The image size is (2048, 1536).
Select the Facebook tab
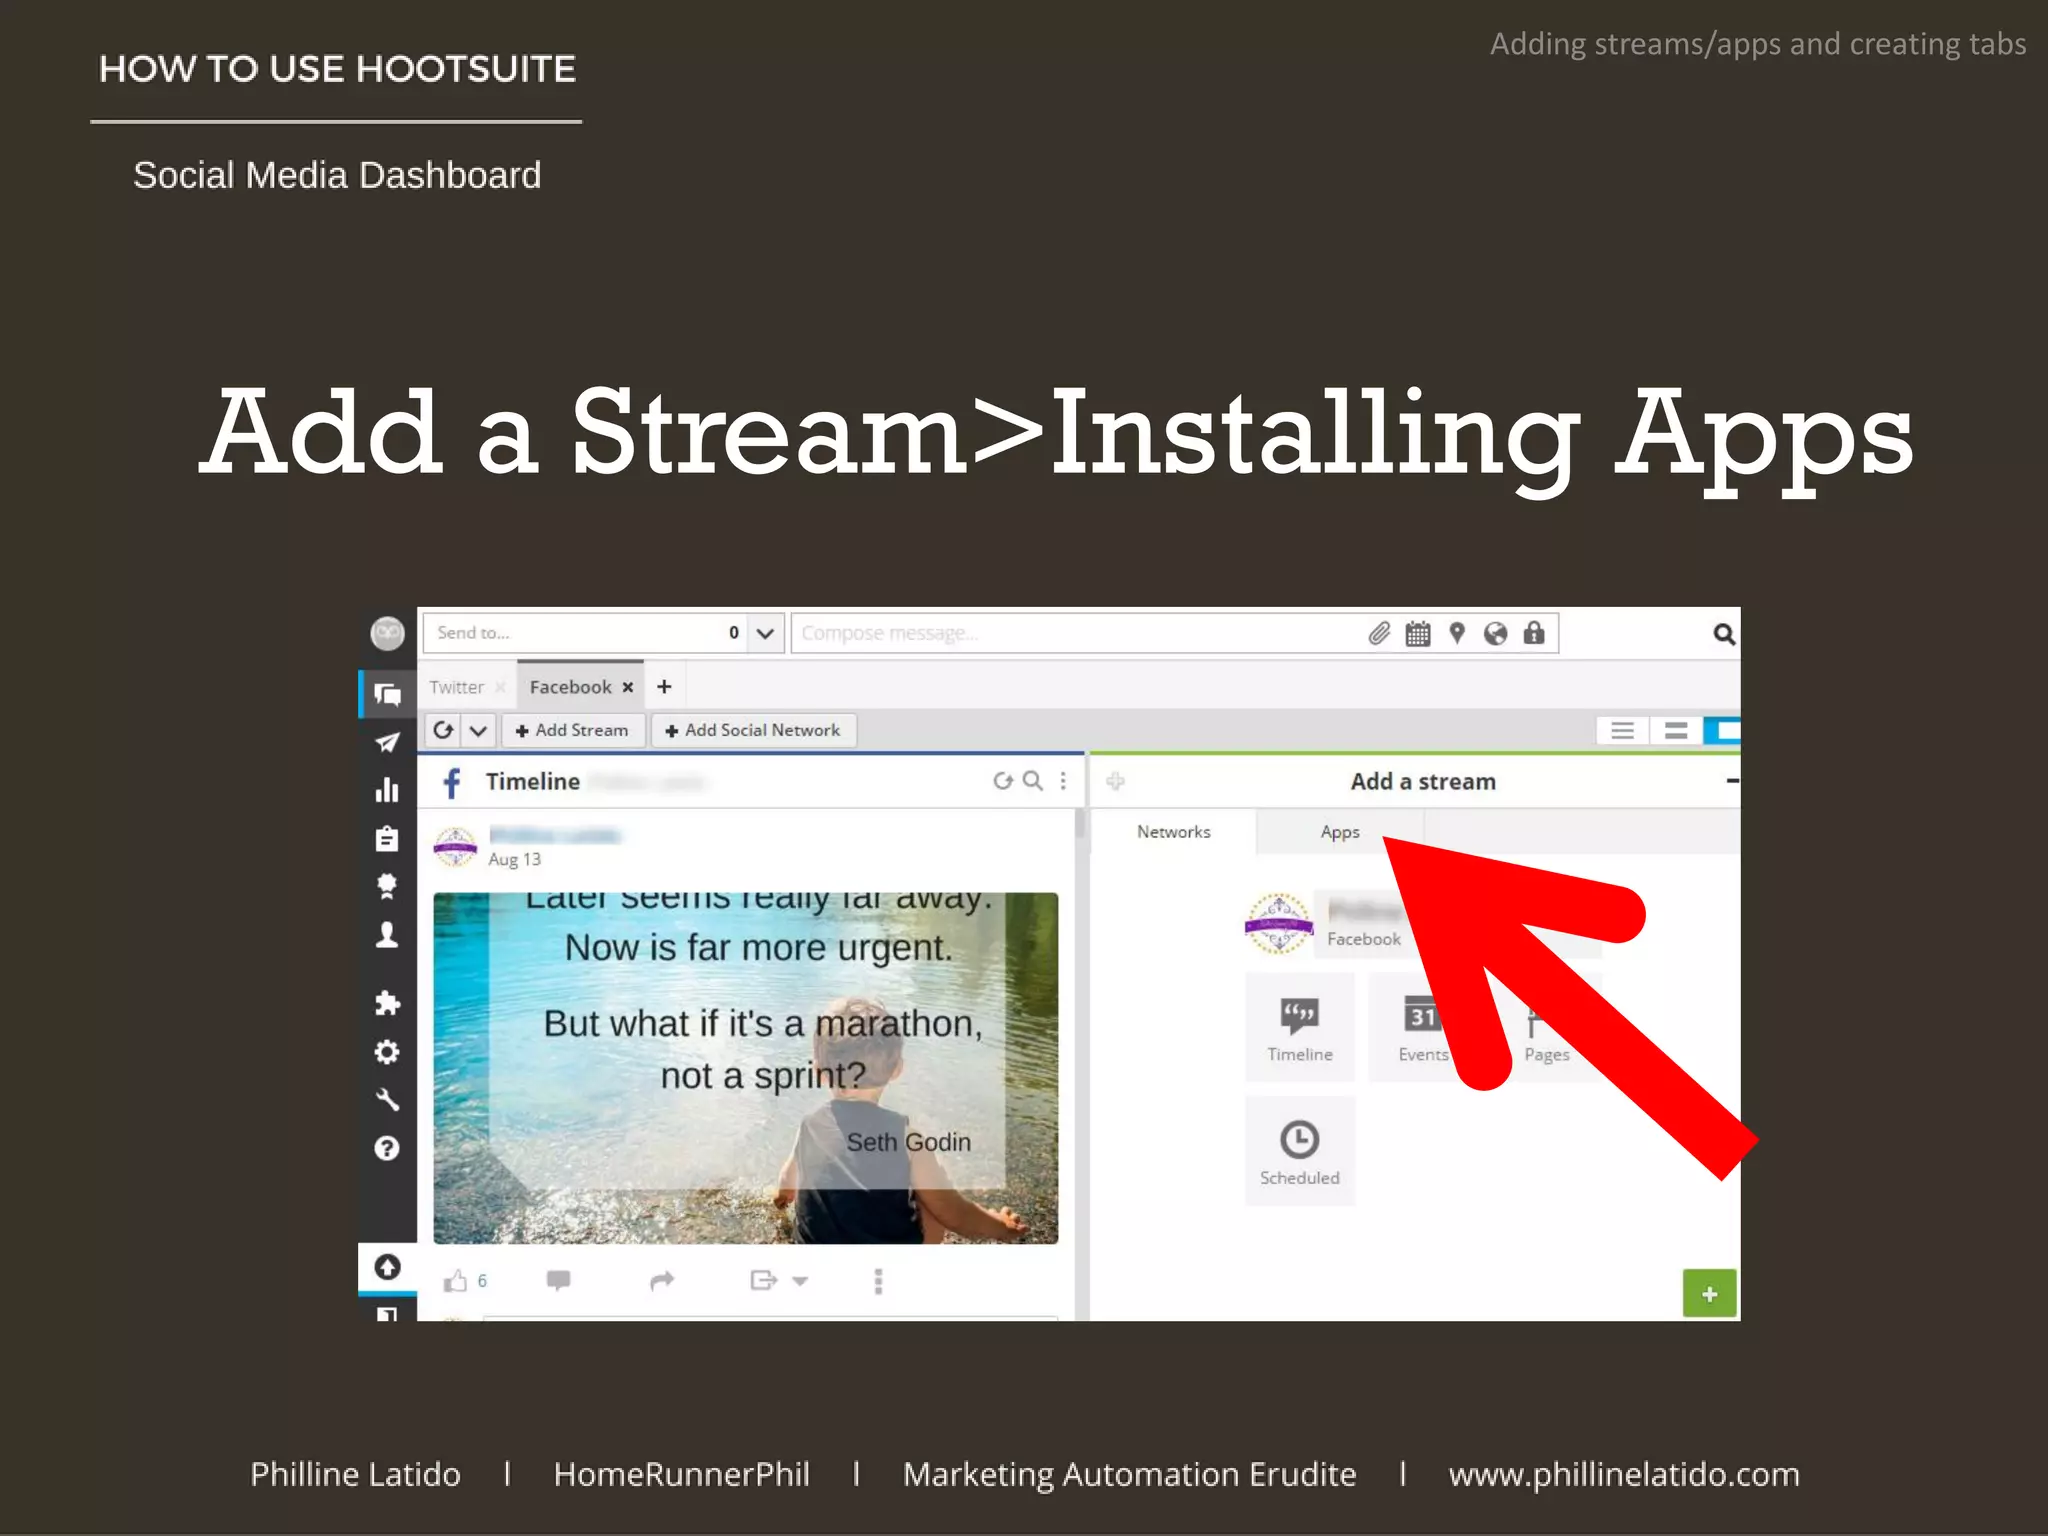point(570,687)
